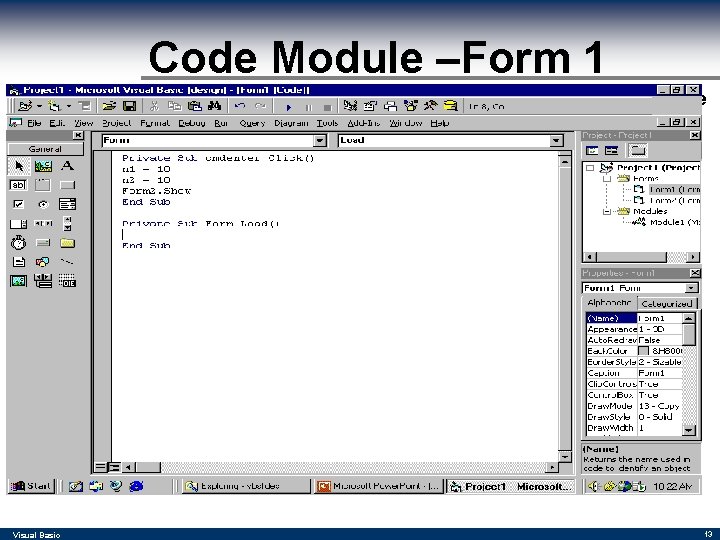Select the OLE control tool
720x540 pixels.
point(67,281)
